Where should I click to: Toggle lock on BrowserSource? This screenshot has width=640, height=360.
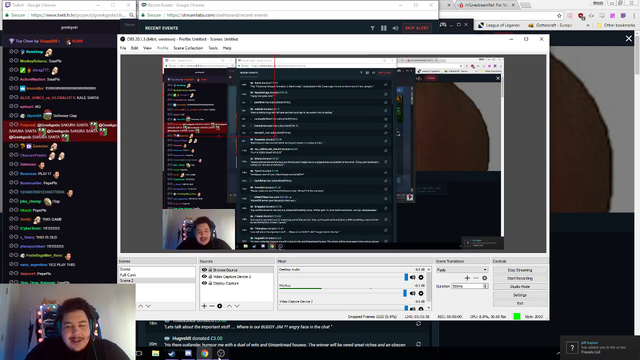click(210, 270)
